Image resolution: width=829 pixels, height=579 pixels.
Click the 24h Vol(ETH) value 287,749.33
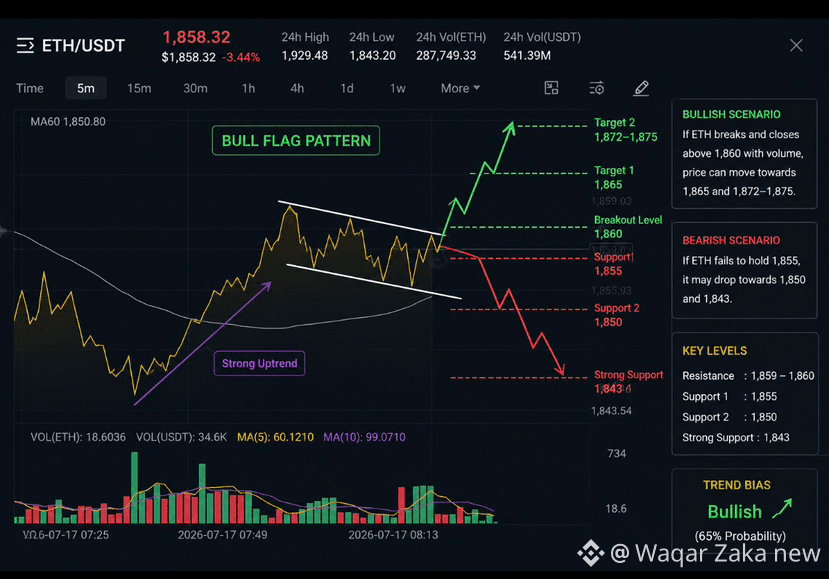click(446, 56)
